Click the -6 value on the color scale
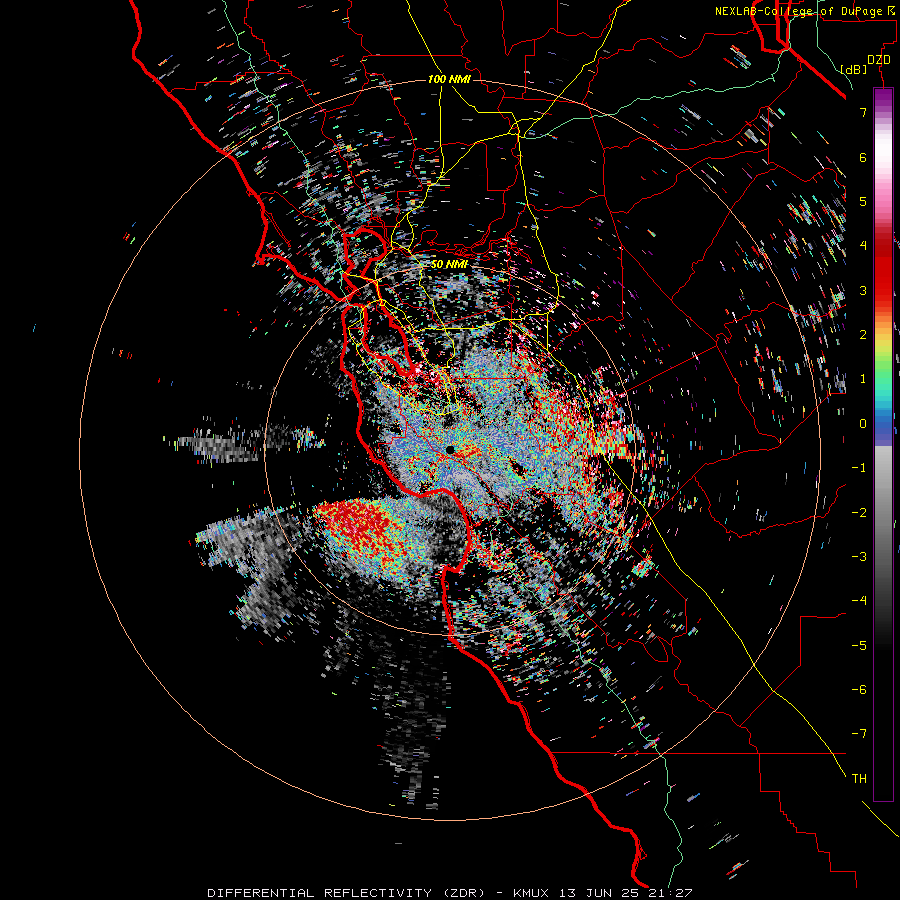 pos(859,689)
